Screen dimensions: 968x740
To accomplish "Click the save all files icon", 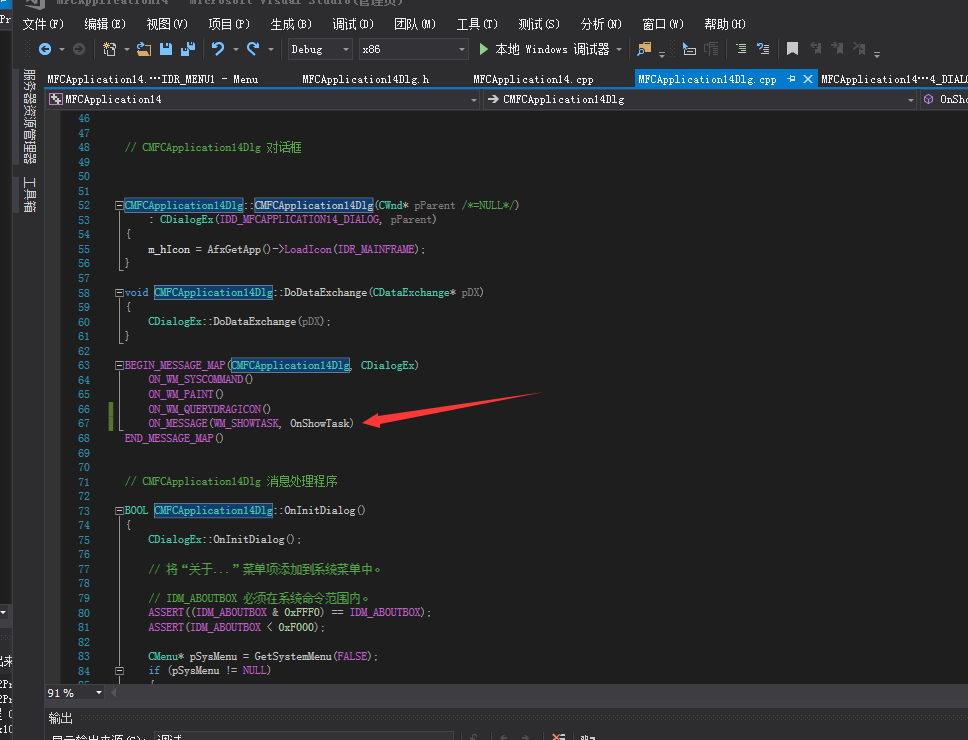I will 187,49.
